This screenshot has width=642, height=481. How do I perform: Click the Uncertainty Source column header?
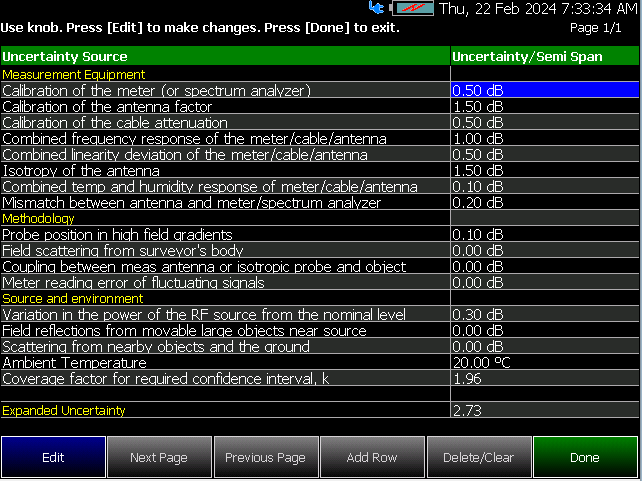point(225,56)
